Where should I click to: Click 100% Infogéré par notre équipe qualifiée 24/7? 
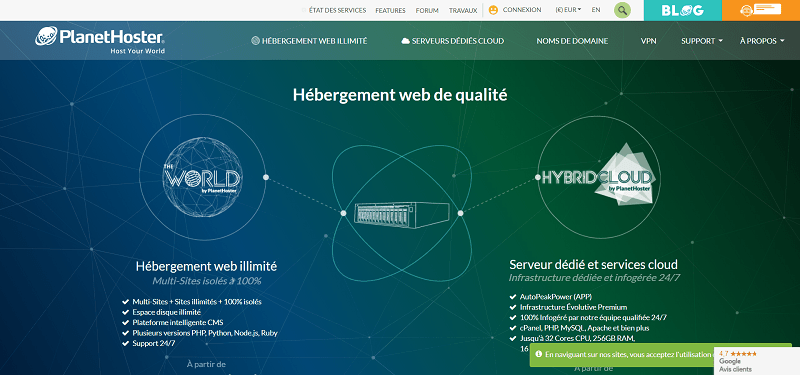coord(593,317)
